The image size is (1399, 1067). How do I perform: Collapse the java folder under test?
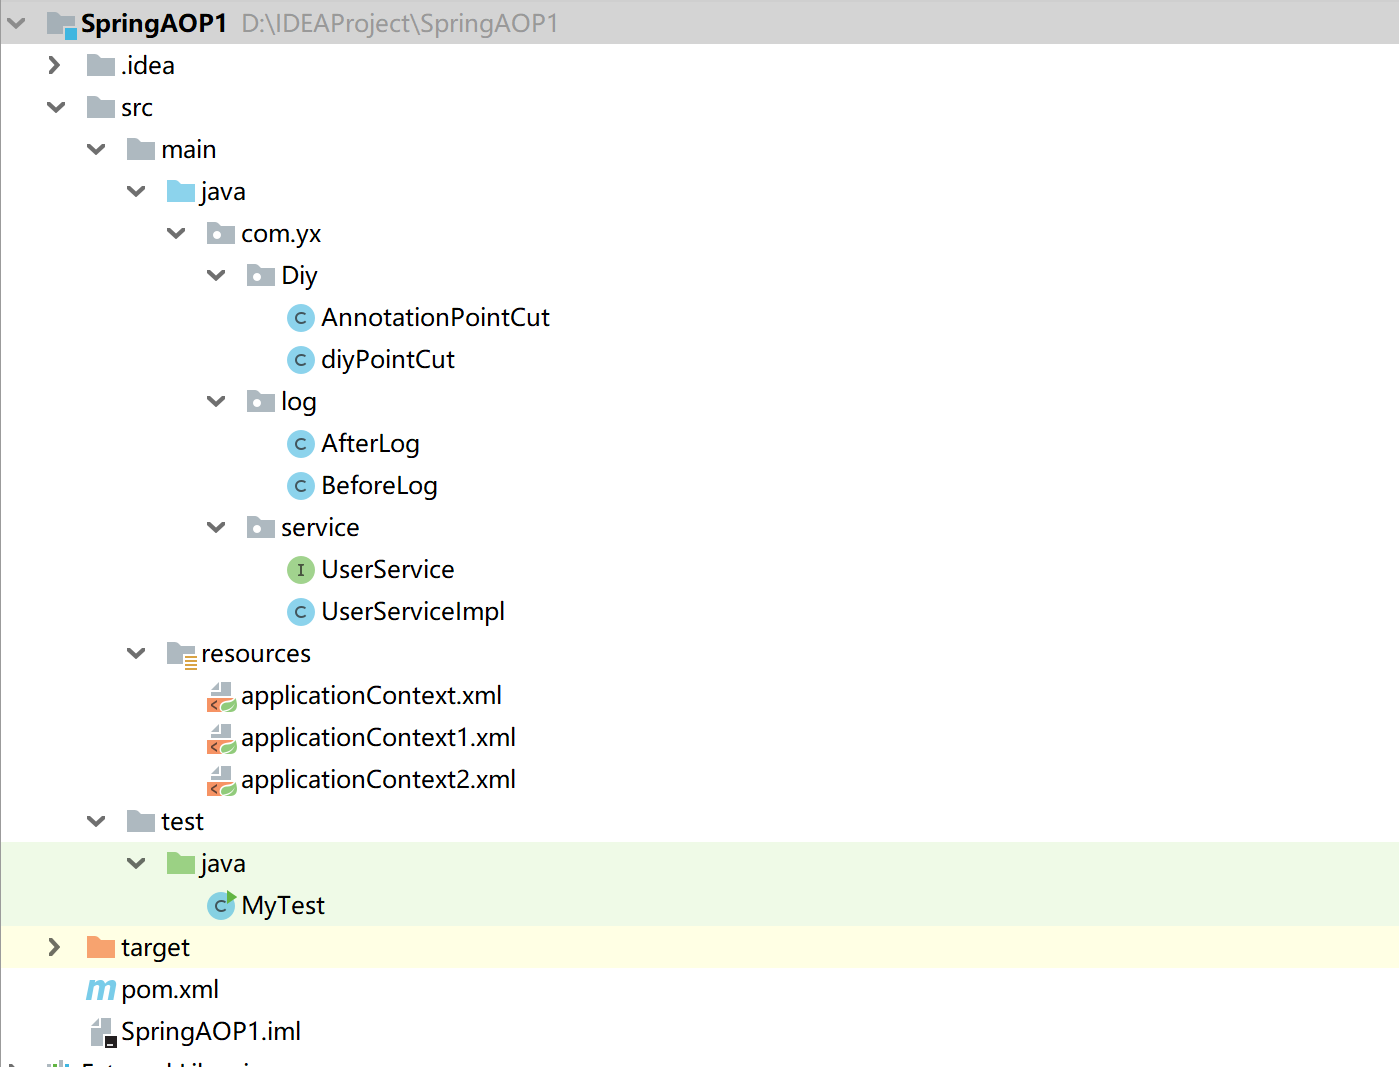[136, 864]
